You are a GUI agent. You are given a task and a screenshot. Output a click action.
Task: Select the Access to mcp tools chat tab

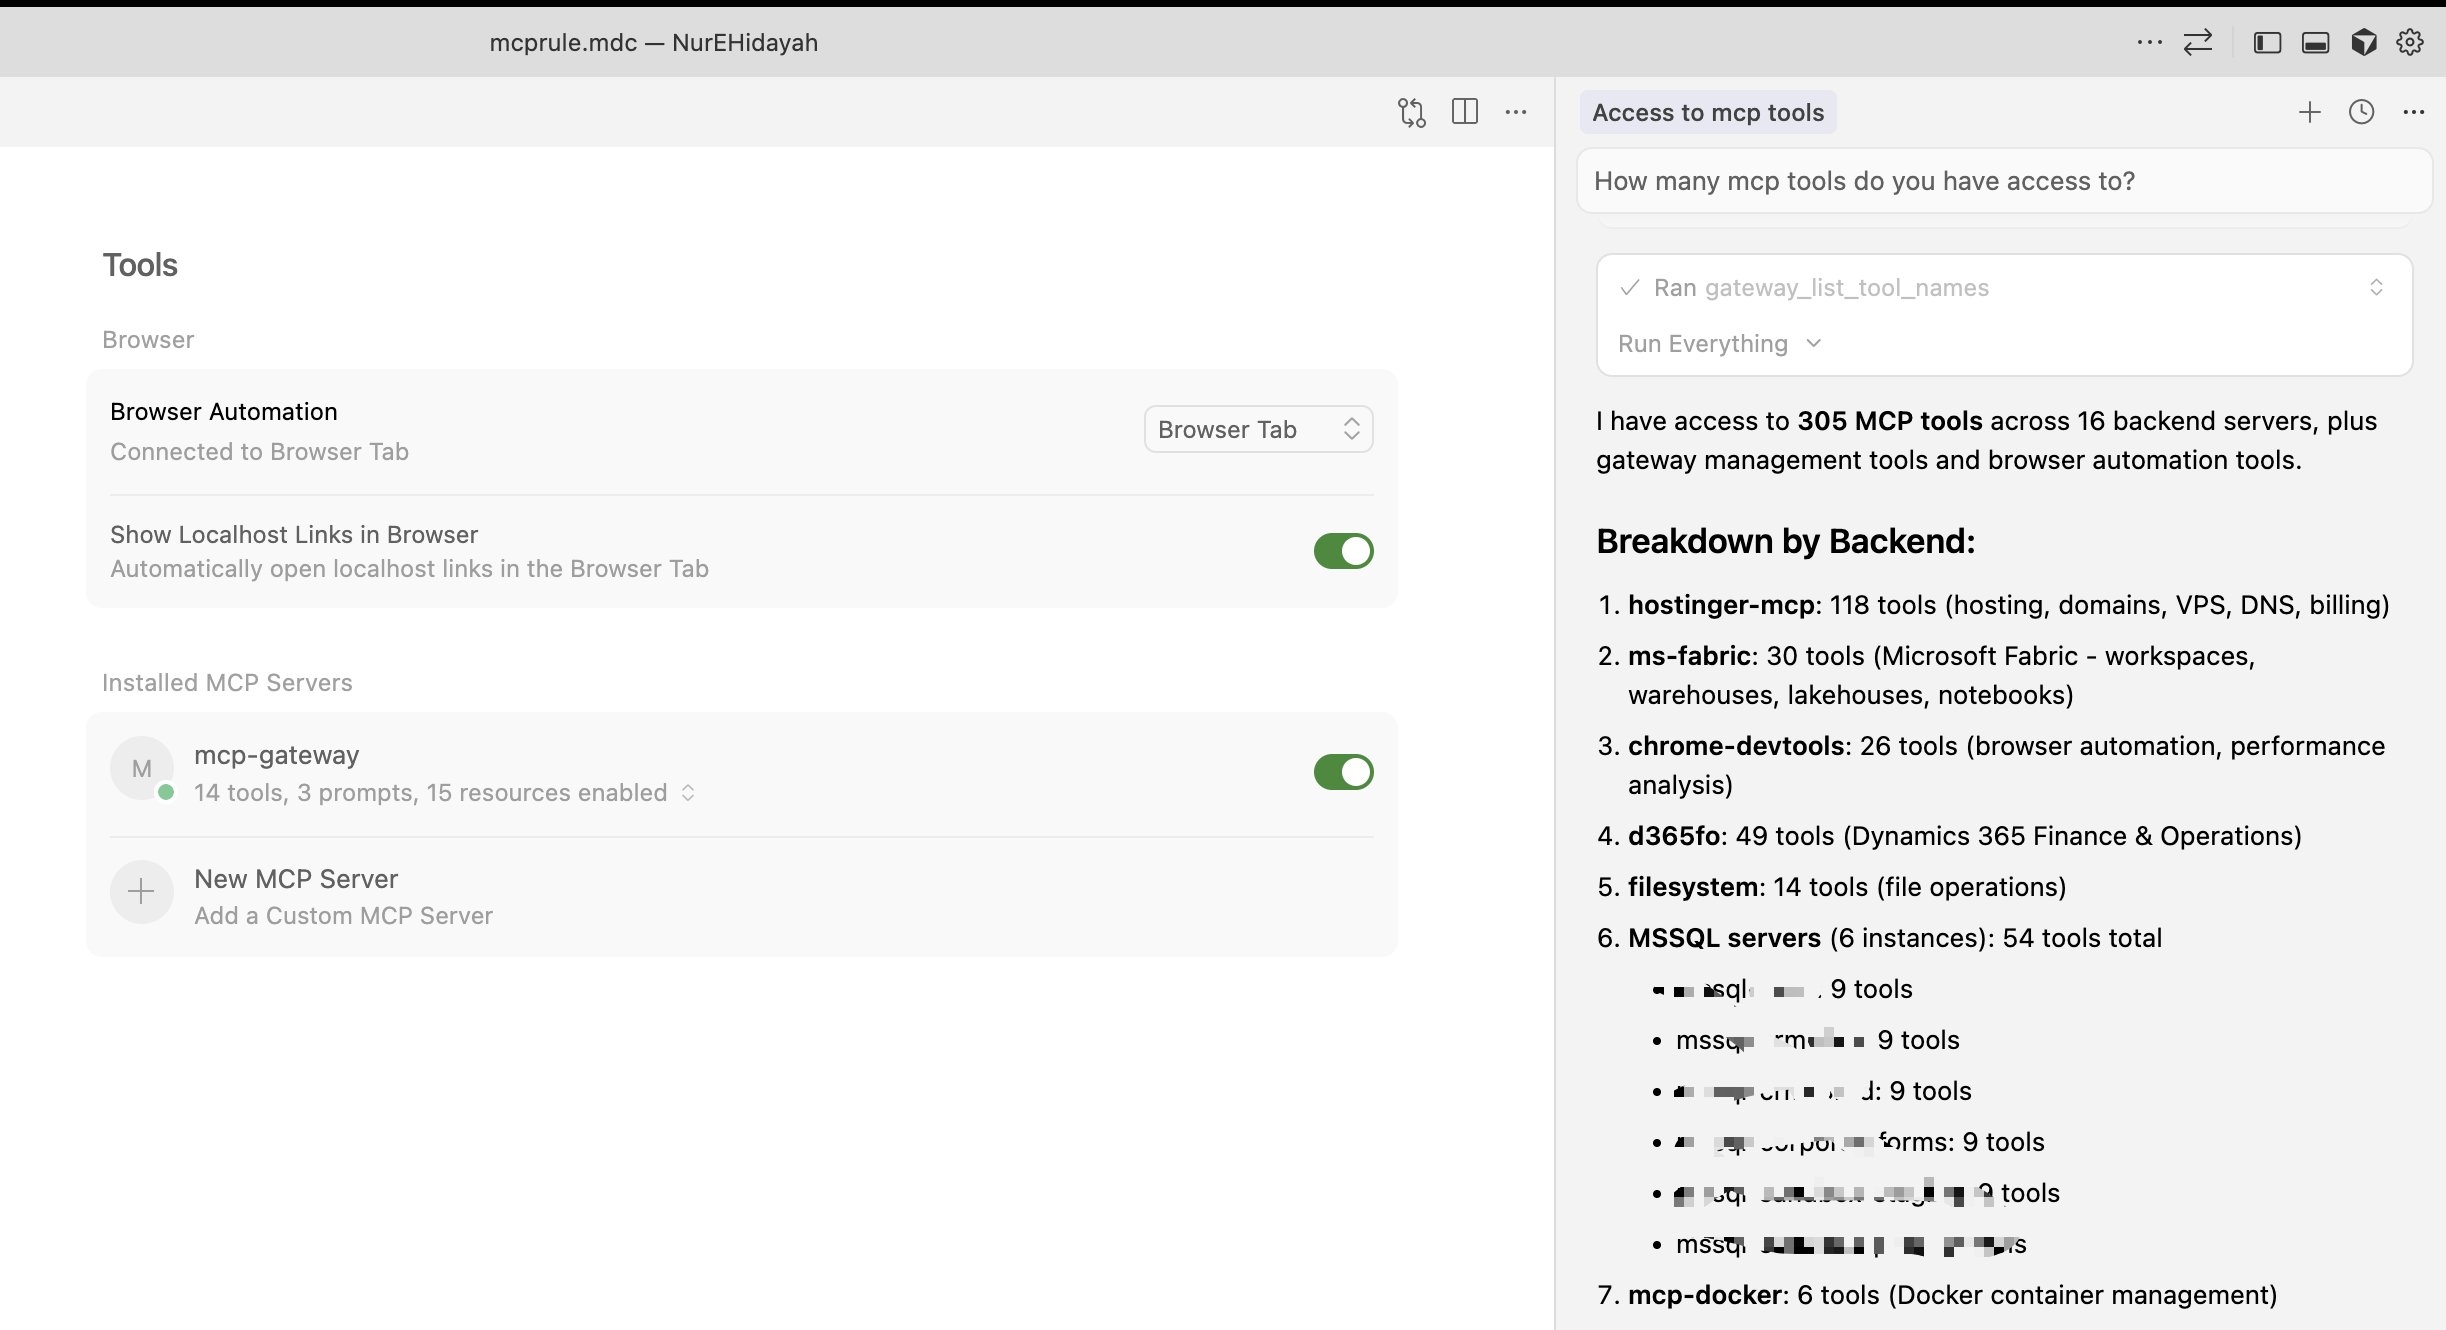1707,113
